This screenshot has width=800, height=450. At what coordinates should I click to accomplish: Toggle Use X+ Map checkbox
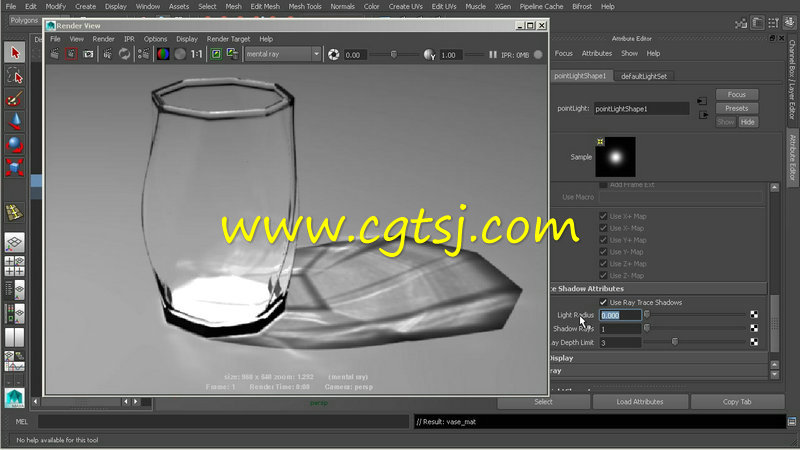pos(603,216)
